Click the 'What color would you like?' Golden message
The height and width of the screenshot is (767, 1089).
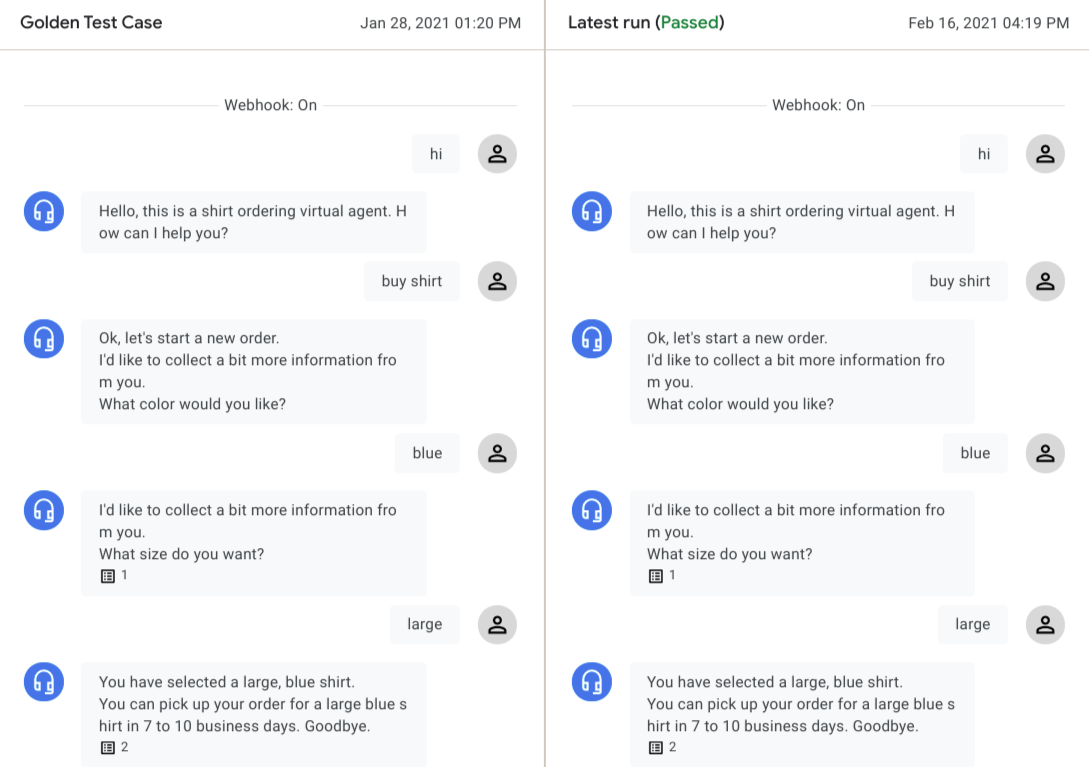192,404
